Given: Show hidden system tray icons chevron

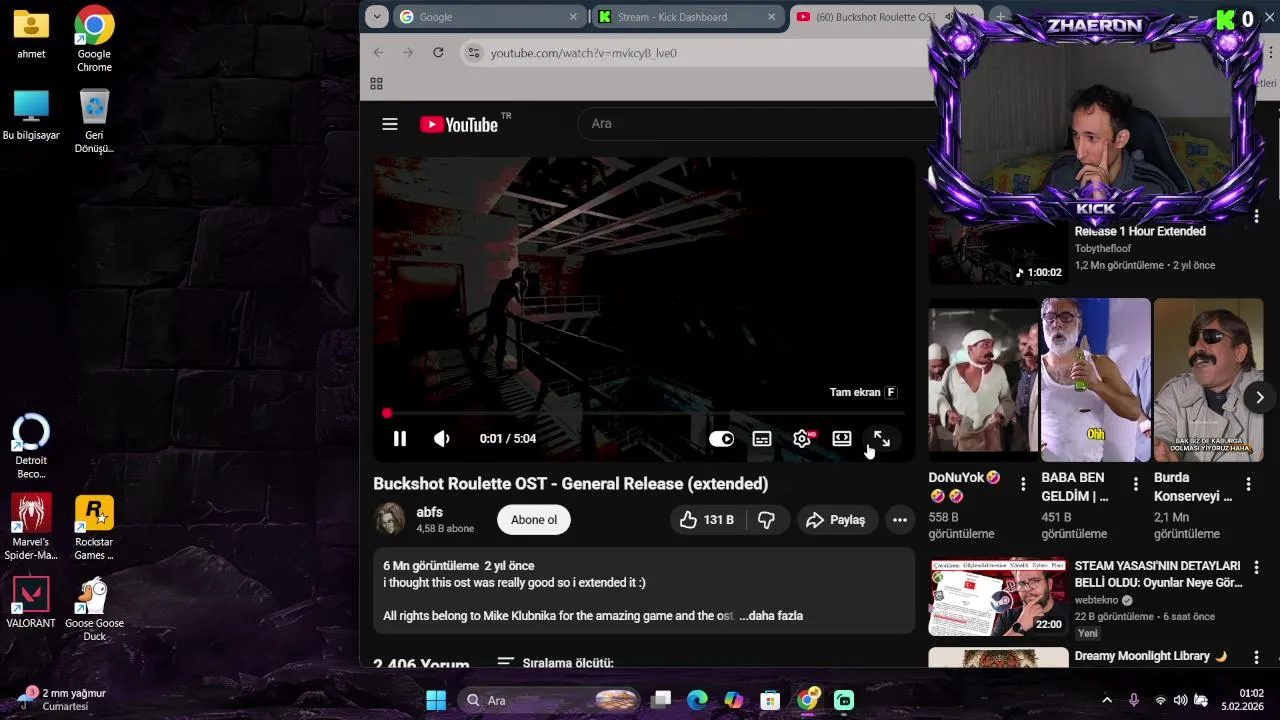Looking at the screenshot, I should point(1107,700).
